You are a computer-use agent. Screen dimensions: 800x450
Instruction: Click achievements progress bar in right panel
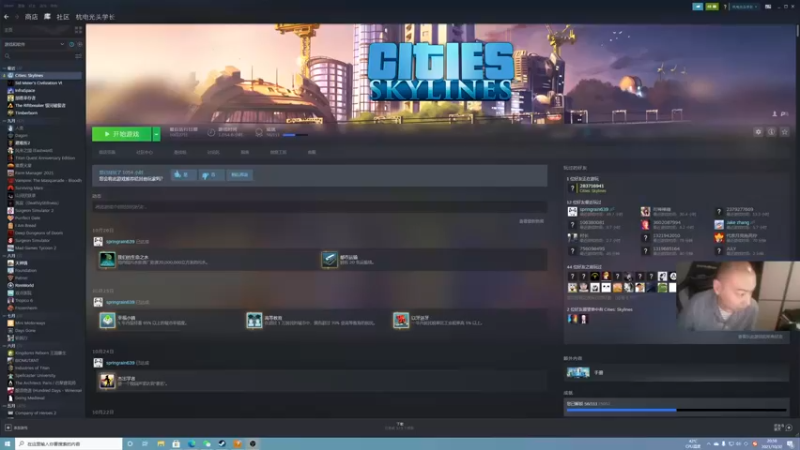[677, 410]
